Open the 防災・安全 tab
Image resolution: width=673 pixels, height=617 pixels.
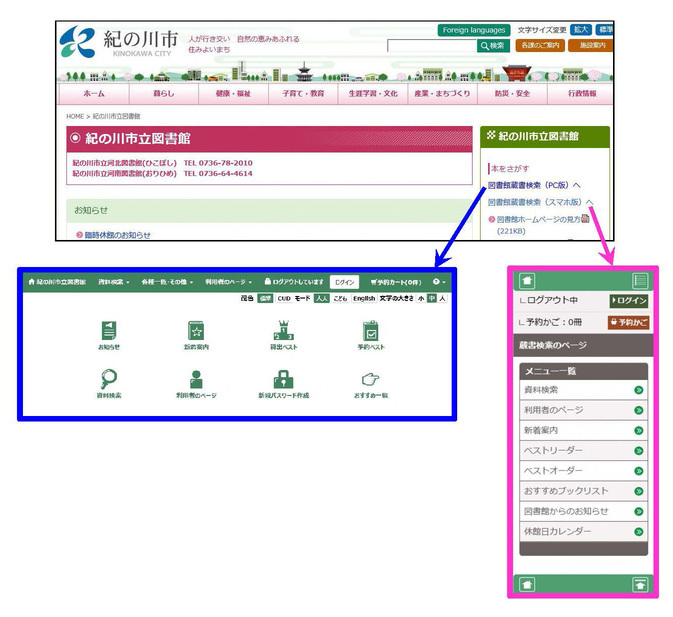[512, 94]
